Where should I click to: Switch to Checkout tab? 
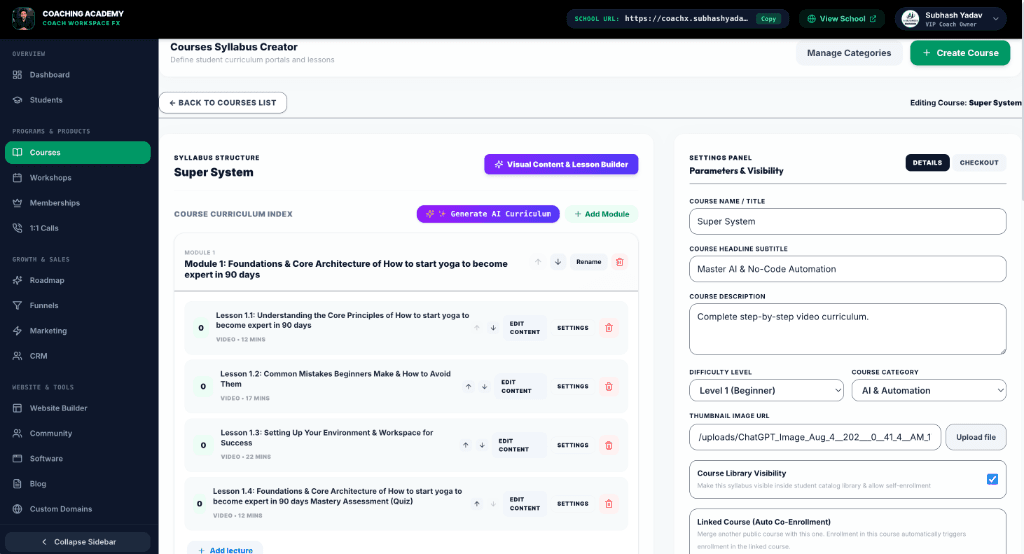(978, 163)
